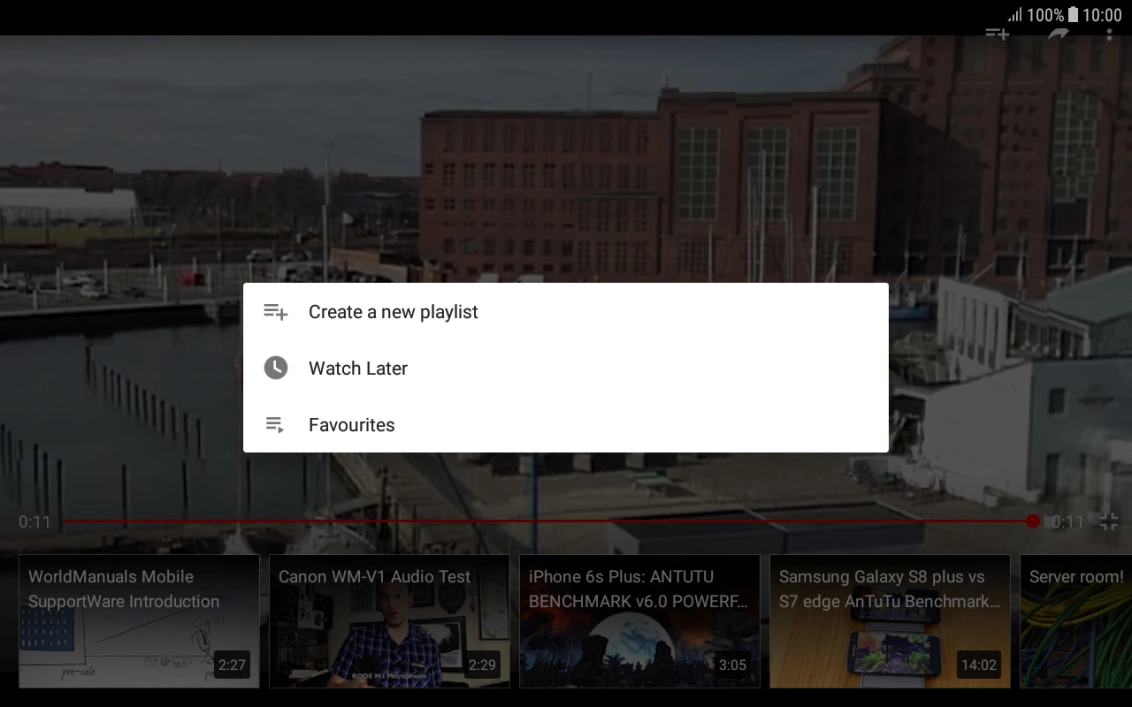Screen dimensions: 1132x707
Task: Tap the share icon above the video
Action: click(1057, 33)
